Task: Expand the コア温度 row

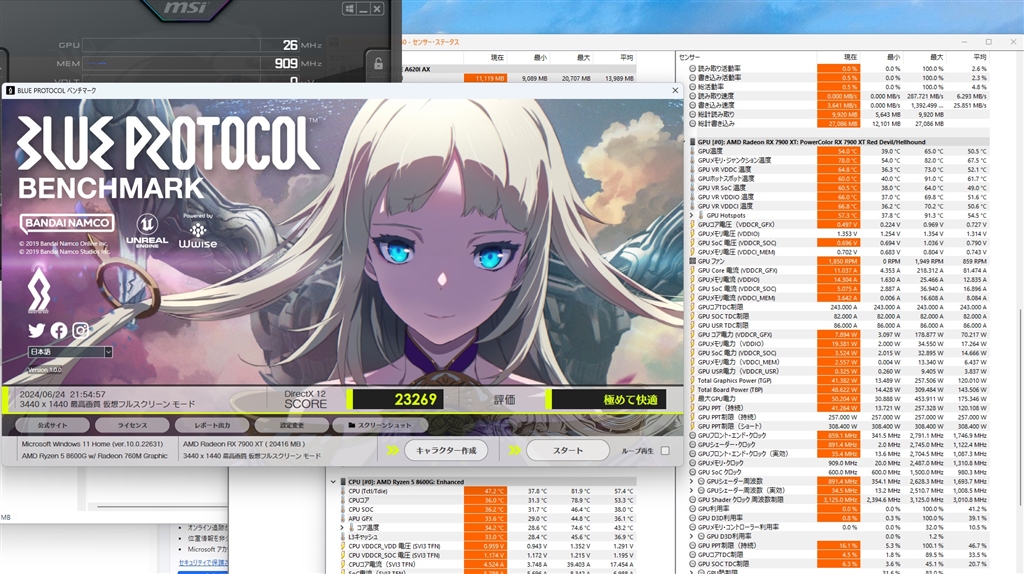Action: pos(342,528)
